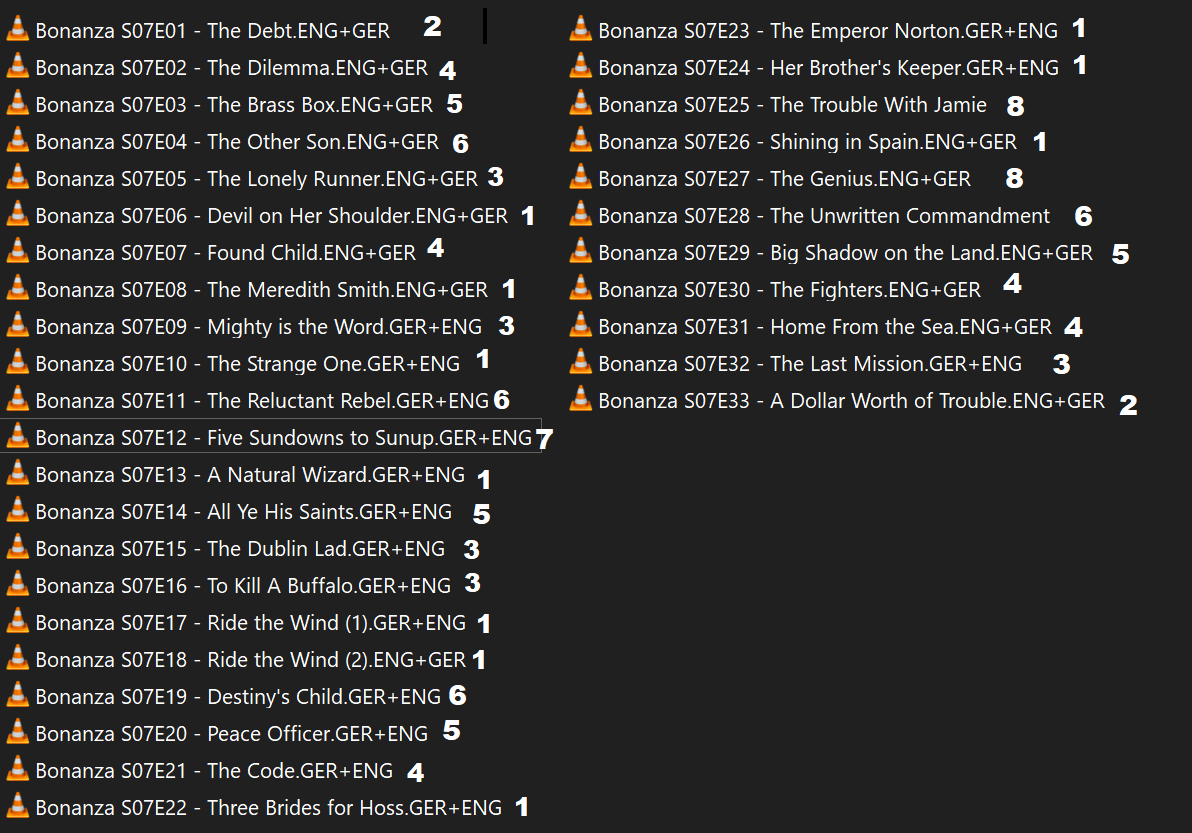Click VLC icon for S07E32 The Last Mission
1192x833 pixels.
click(581, 363)
